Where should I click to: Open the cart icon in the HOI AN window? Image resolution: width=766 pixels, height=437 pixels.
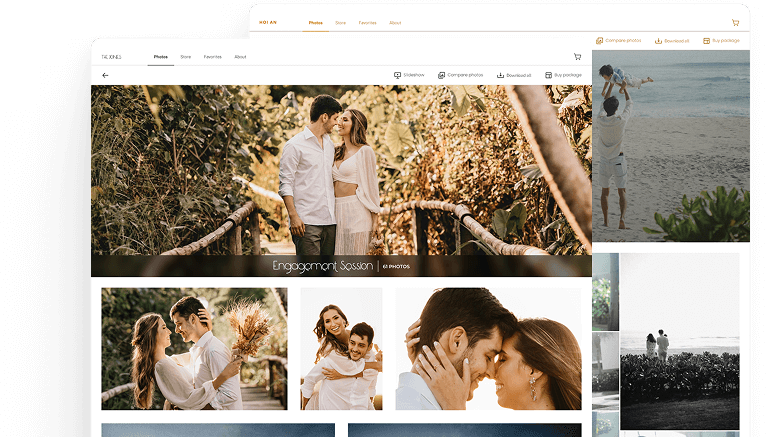pos(735,22)
